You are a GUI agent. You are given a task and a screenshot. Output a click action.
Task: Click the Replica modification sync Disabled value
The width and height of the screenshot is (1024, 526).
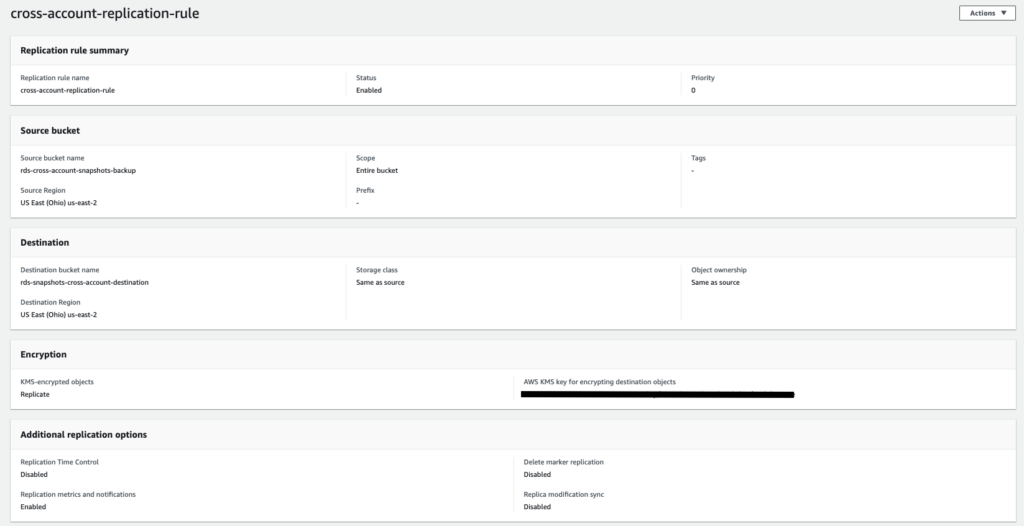click(537, 507)
